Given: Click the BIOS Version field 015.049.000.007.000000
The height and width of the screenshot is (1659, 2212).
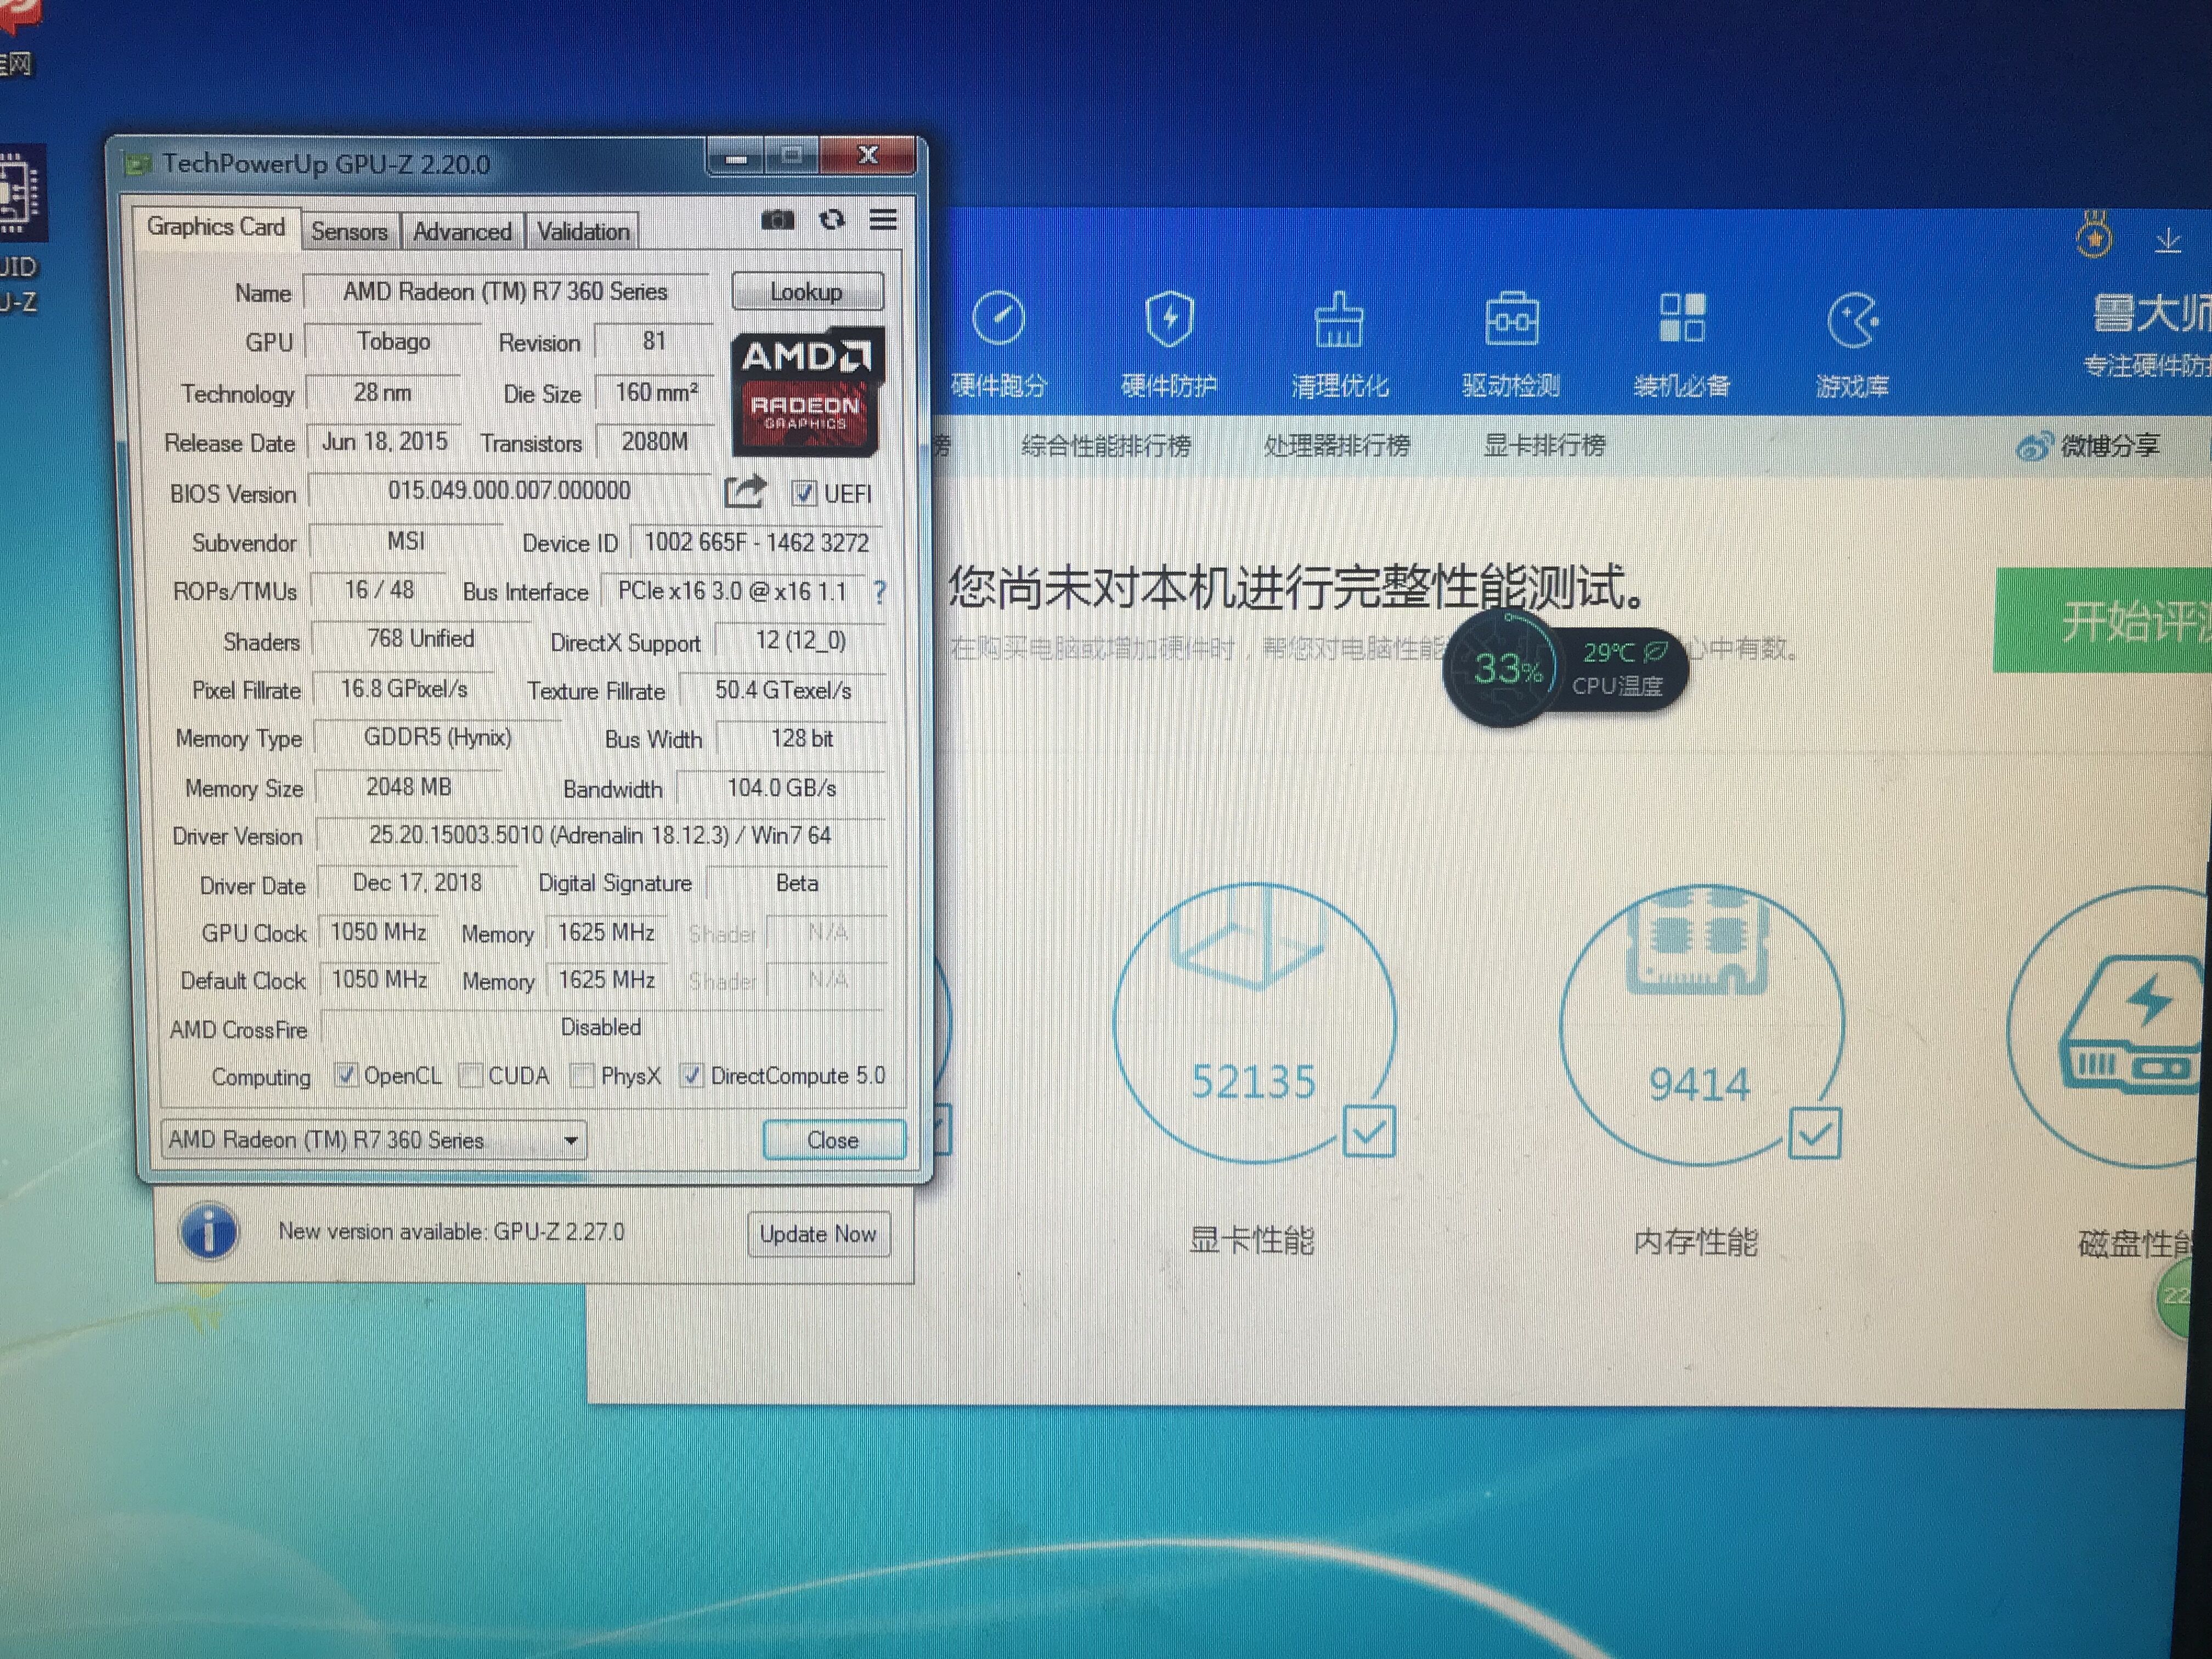Looking at the screenshot, I should 509,491.
